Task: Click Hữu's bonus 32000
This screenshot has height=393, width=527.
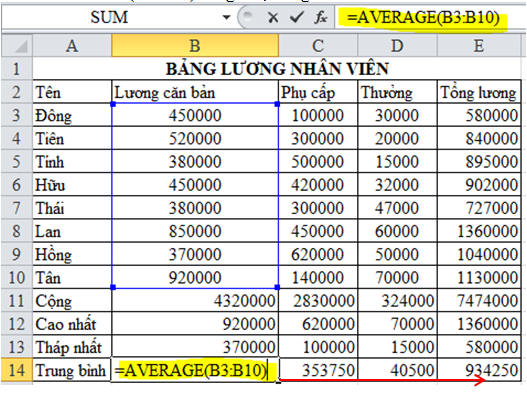Action: click(397, 185)
